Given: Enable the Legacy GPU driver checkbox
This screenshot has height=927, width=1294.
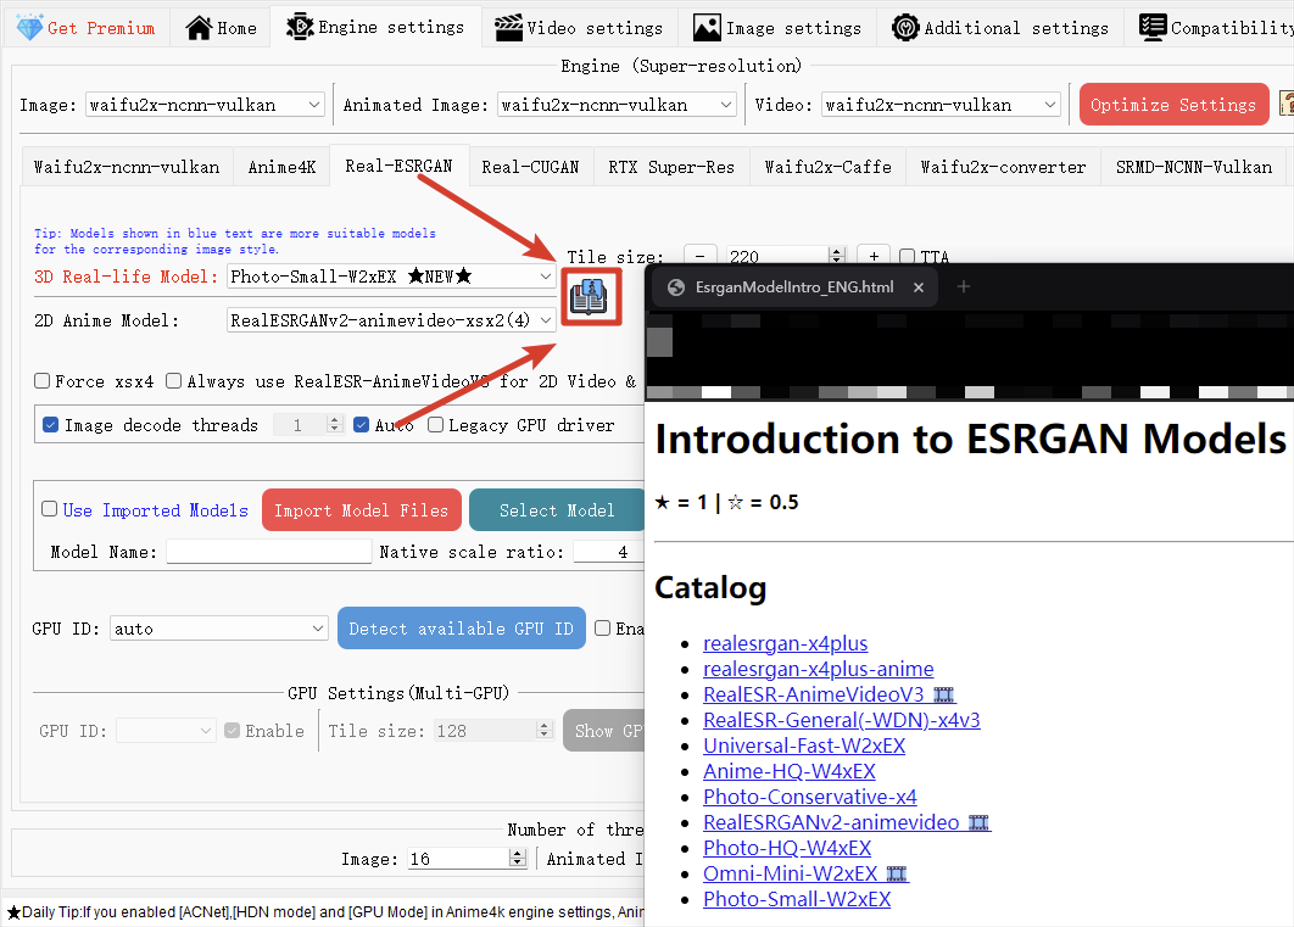Looking at the screenshot, I should point(436,425).
